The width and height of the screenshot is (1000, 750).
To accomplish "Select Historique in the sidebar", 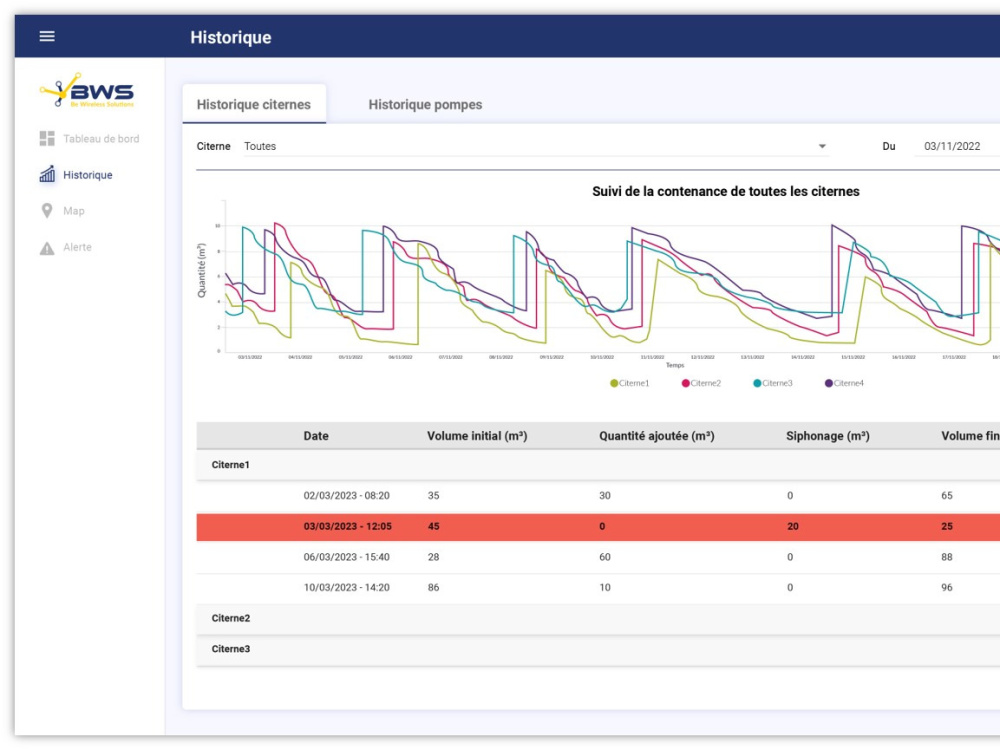I will point(87,175).
